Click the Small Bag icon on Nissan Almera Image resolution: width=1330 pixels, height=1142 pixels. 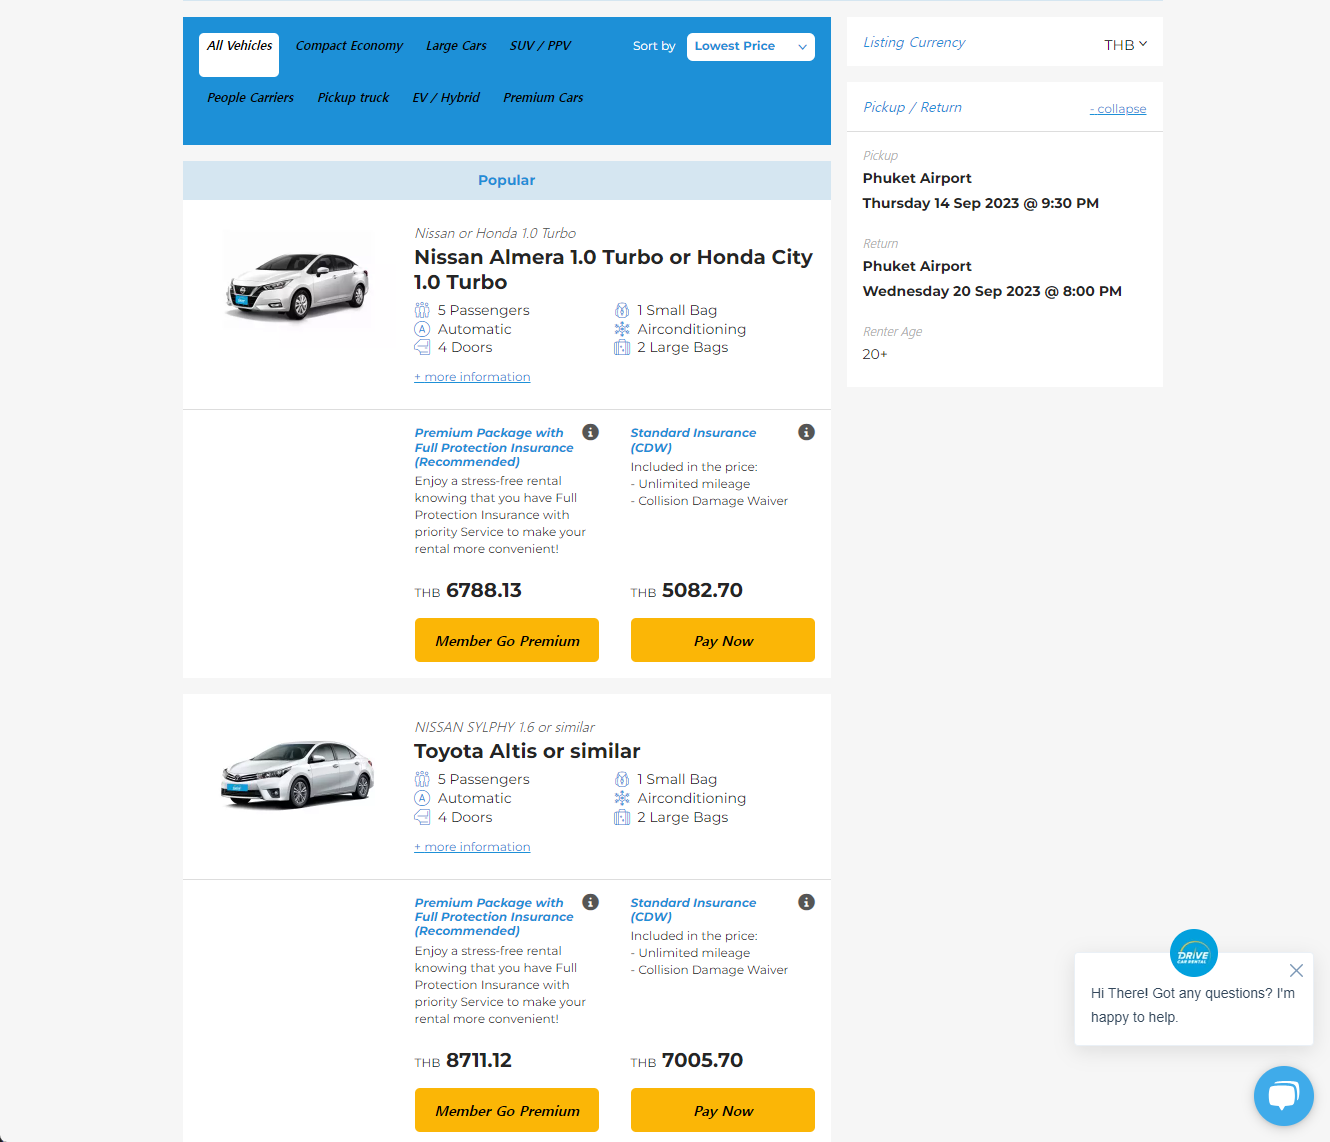tap(622, 310)
